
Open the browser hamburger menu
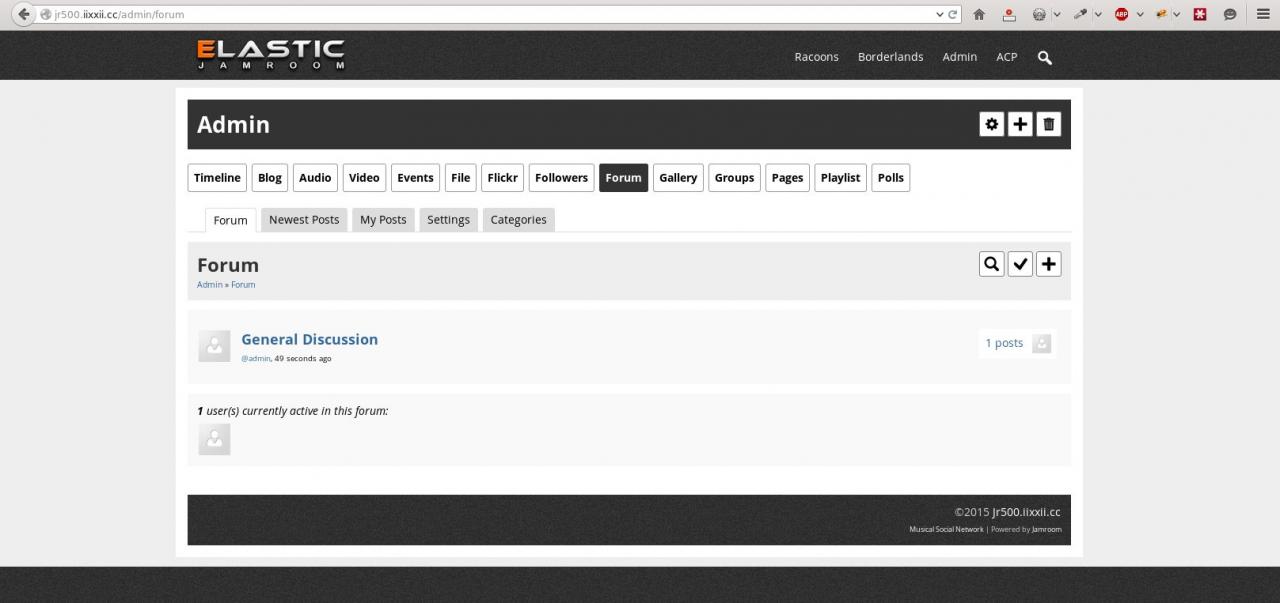pyautogui.click(x=1263, y=14)
